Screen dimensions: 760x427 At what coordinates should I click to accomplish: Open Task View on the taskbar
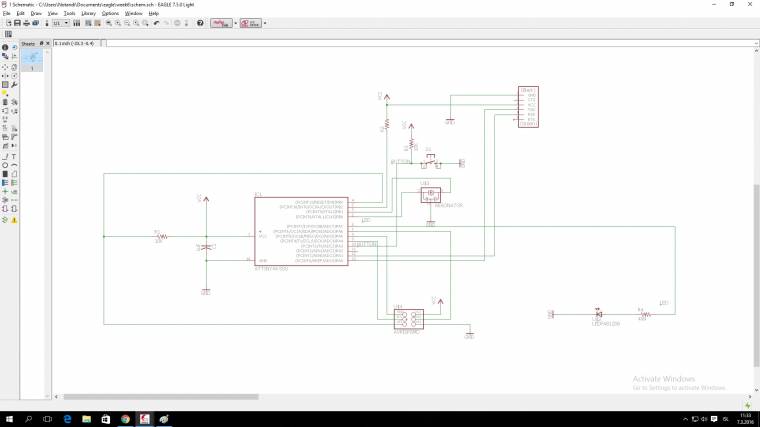pos(47,419)
